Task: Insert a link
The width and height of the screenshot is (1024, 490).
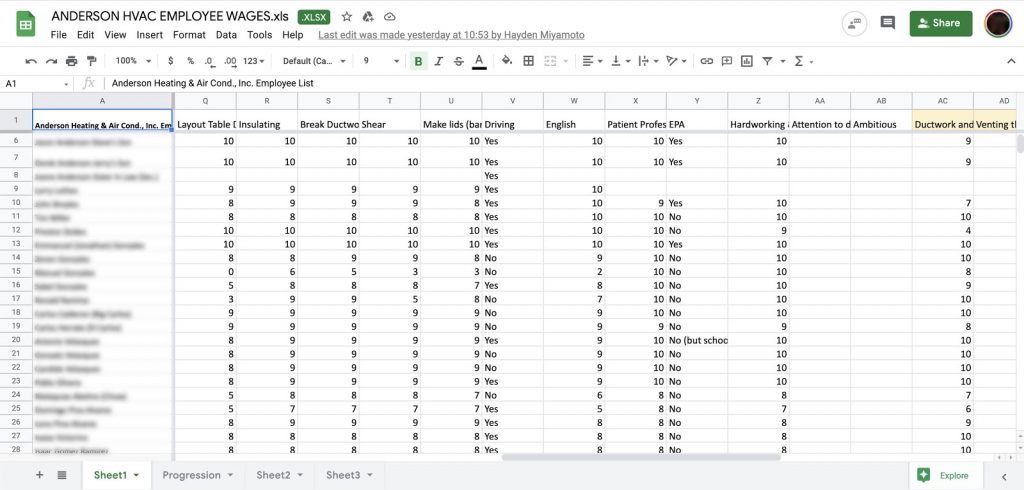Action: coord(706,61)
